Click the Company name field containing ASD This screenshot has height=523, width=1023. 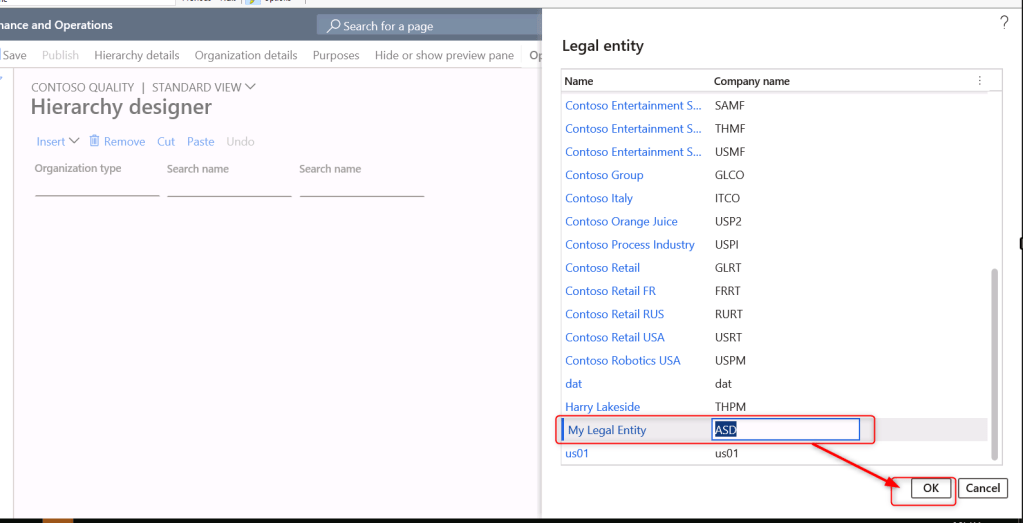pyautogui.click(x=785, y=430)
